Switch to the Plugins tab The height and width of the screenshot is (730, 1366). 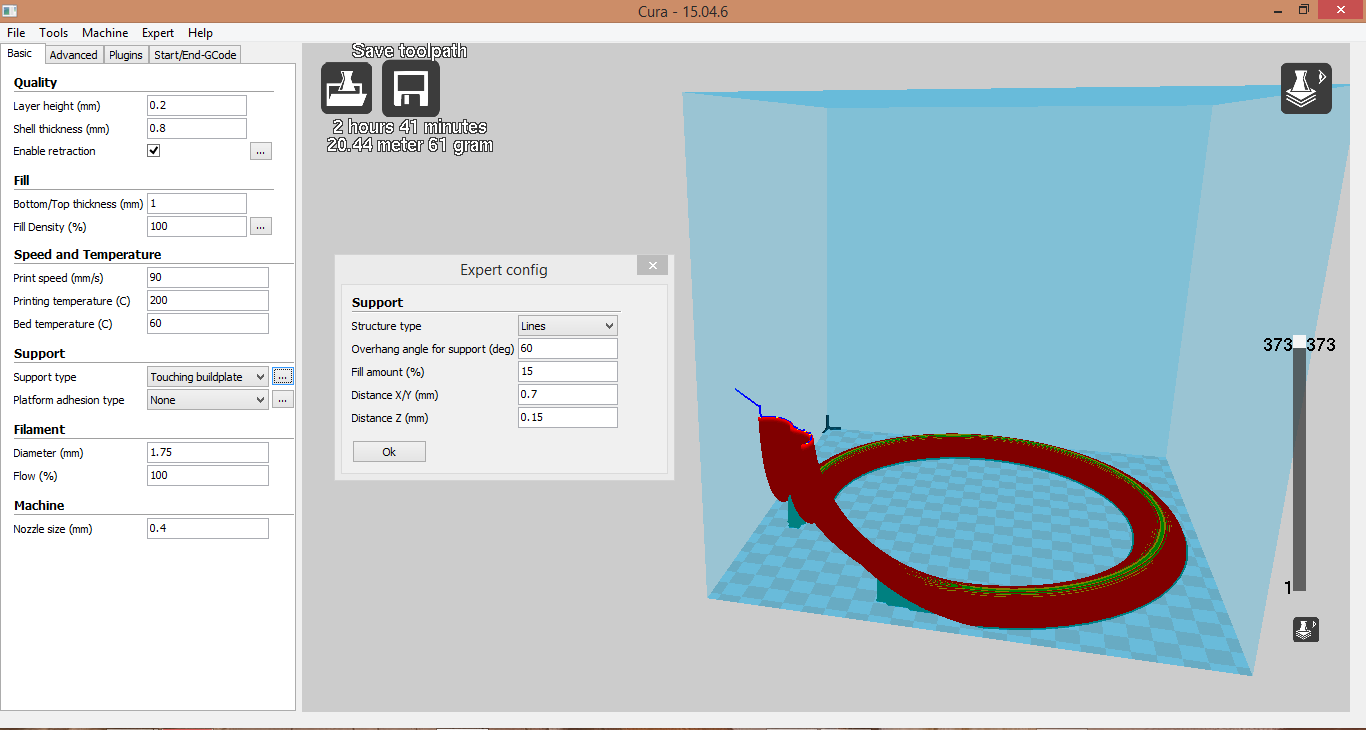tap(126, 55)
